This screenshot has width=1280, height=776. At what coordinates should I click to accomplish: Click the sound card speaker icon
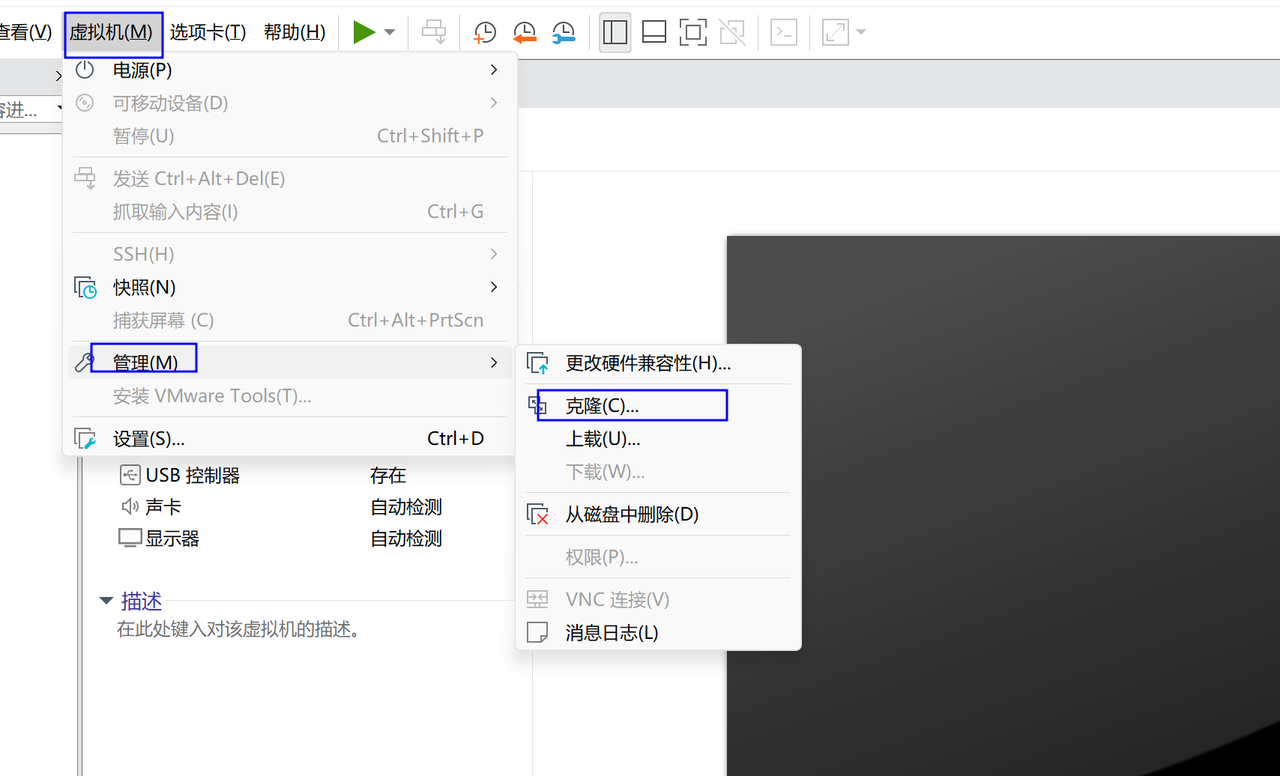(130, 507)
